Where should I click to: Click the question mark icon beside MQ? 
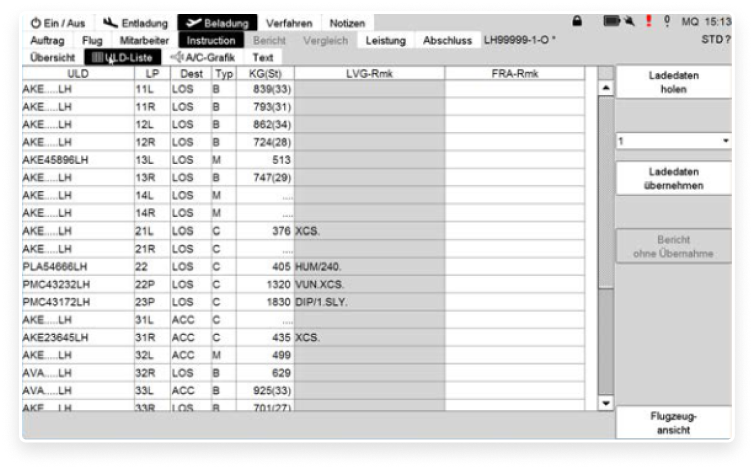pyautogui.click(x=667, y=21)
